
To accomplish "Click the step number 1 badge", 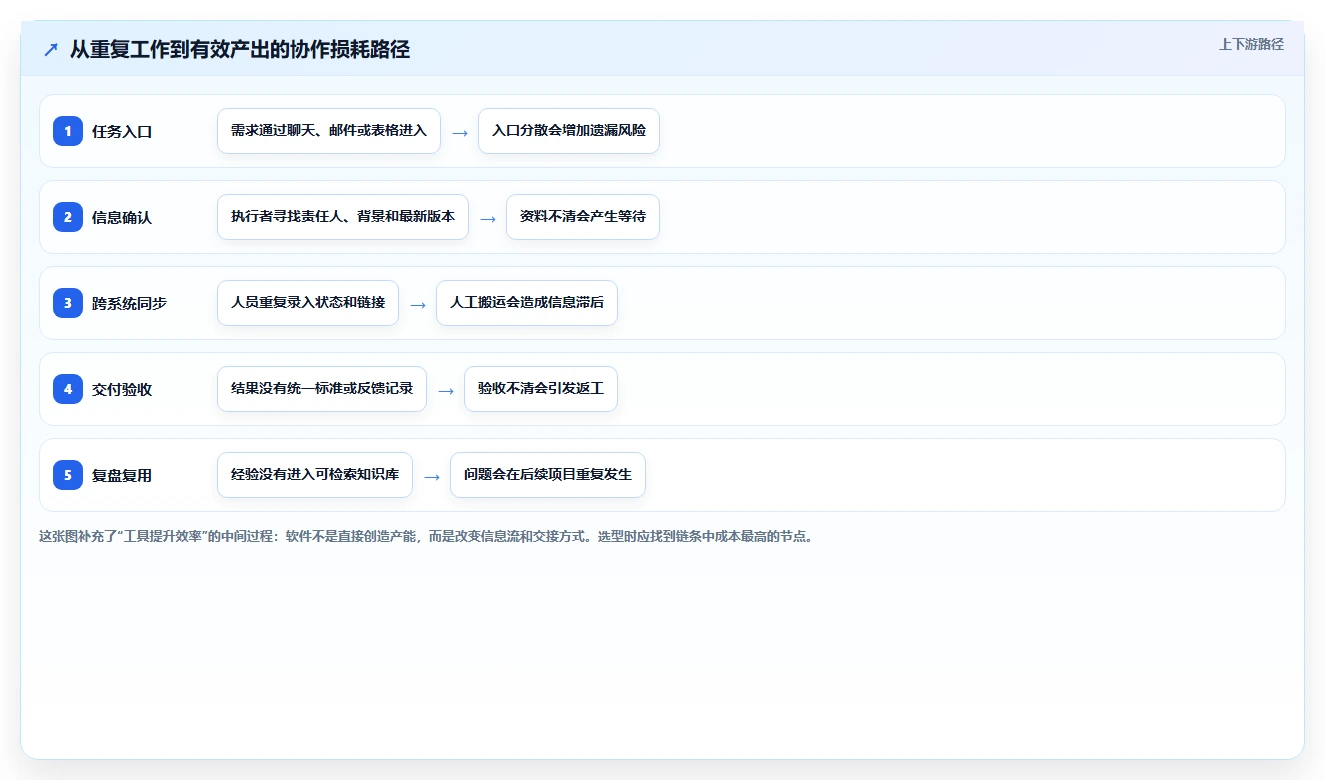I will [x=68, y=131].
